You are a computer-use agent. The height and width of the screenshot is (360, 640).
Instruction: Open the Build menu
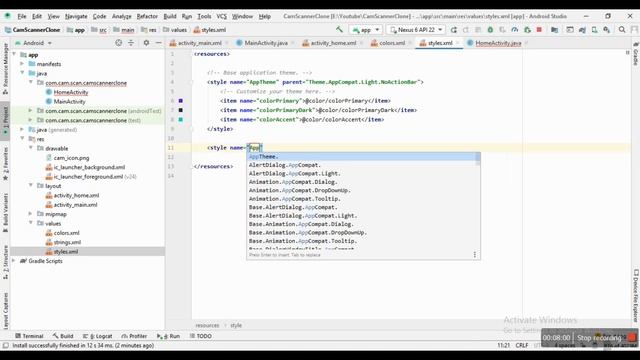point(170,16)
